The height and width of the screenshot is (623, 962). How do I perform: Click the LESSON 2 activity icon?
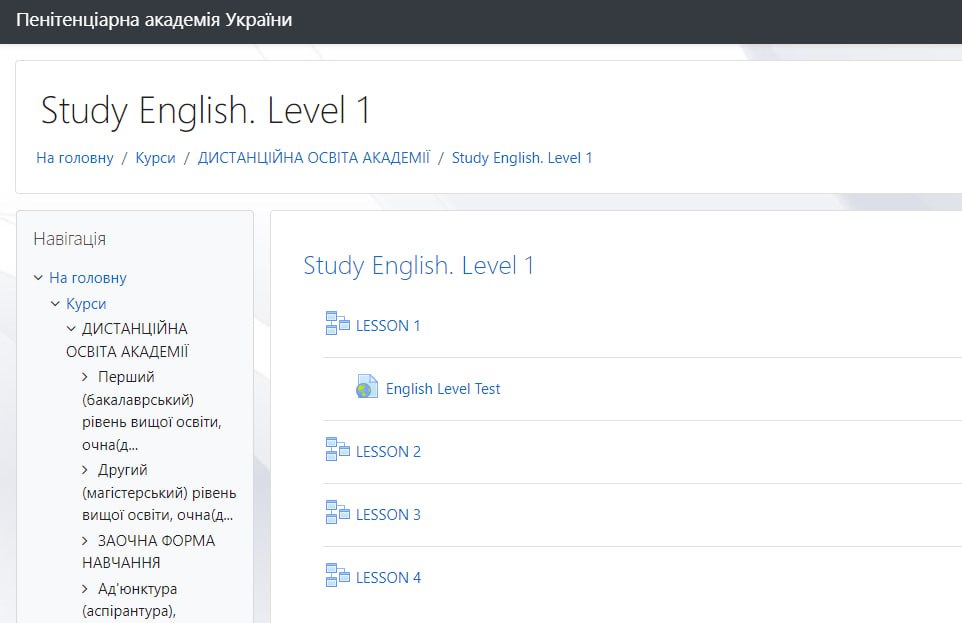(337, 449)
